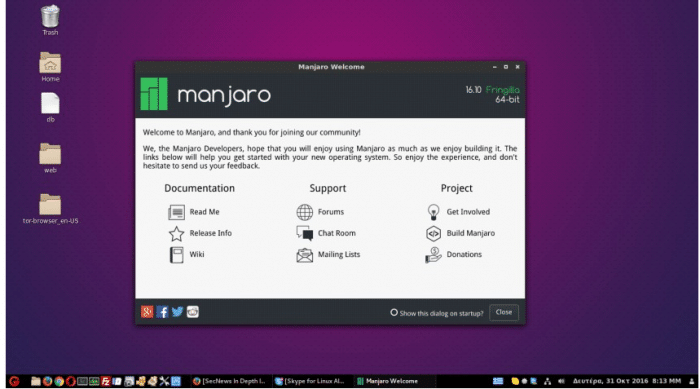The width and height of the screenshot is (700, 389).
Task: Toggle Show this dialog on startup
Action: 437,313
